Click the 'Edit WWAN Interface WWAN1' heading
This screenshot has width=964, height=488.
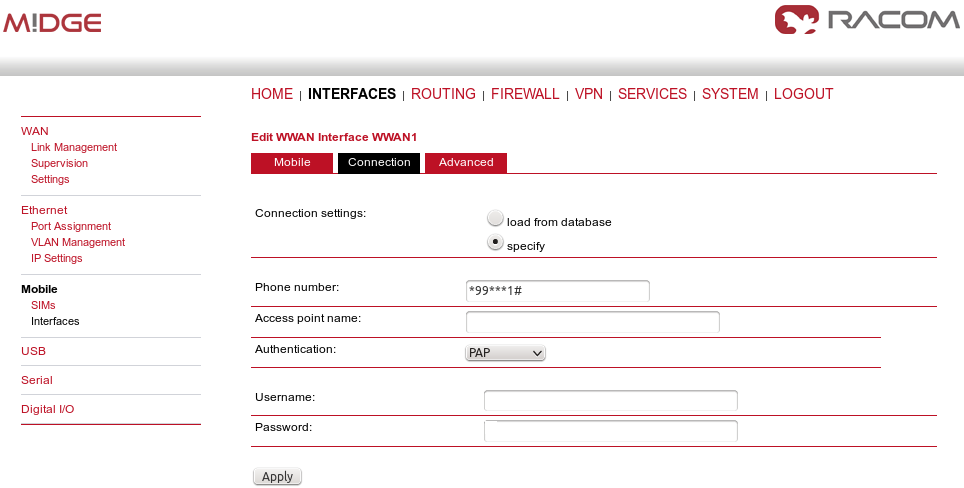[x=334, y=137]
